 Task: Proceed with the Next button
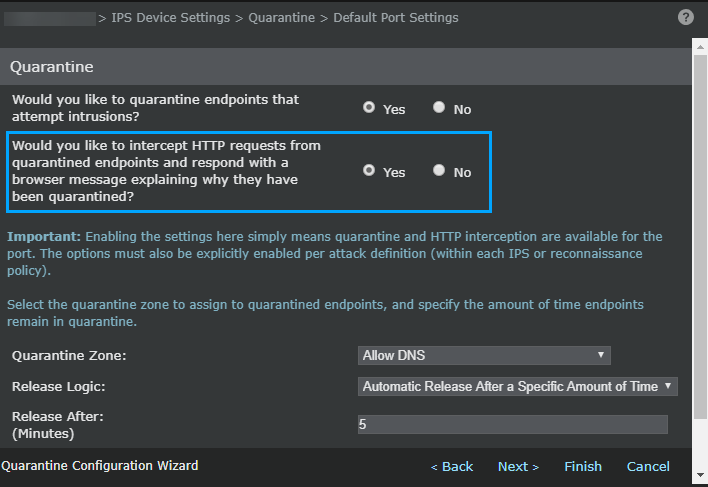click(x=518, y=466)
